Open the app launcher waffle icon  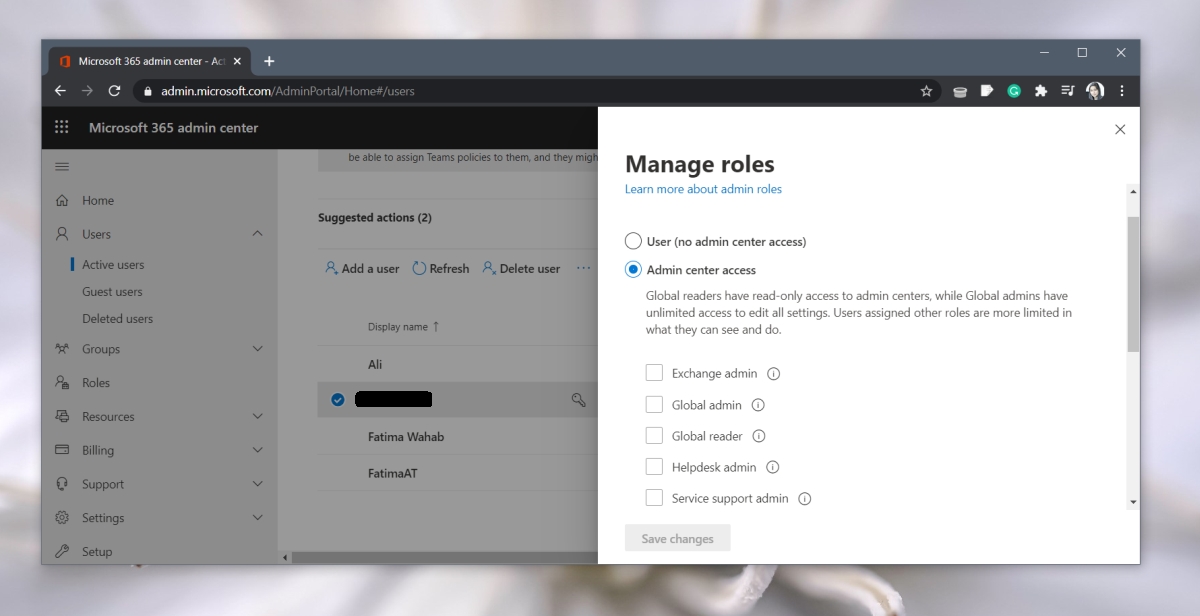click(x=62, y=128)
